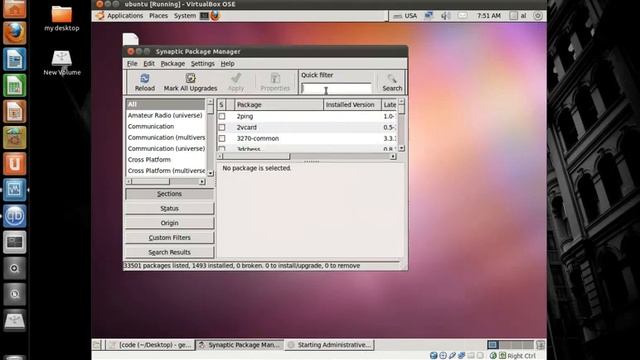Viewport: 640px width, 360px height.
Task: Click the Custom Filters button
Action: (169, 238)
